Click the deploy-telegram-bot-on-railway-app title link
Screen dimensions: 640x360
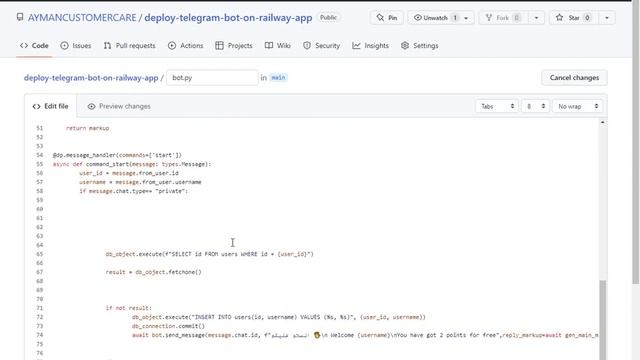click(x=228, y=18)
